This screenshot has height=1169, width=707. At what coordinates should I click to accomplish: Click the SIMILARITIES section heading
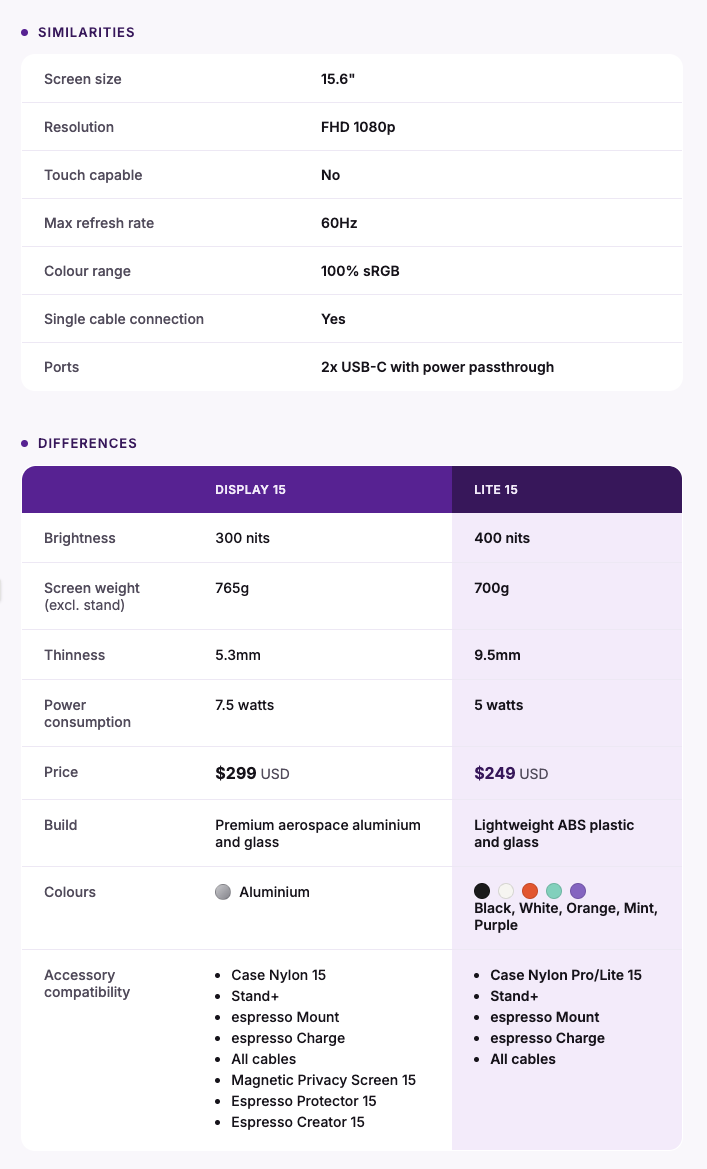pyautogui.click(x=87, y=32)
